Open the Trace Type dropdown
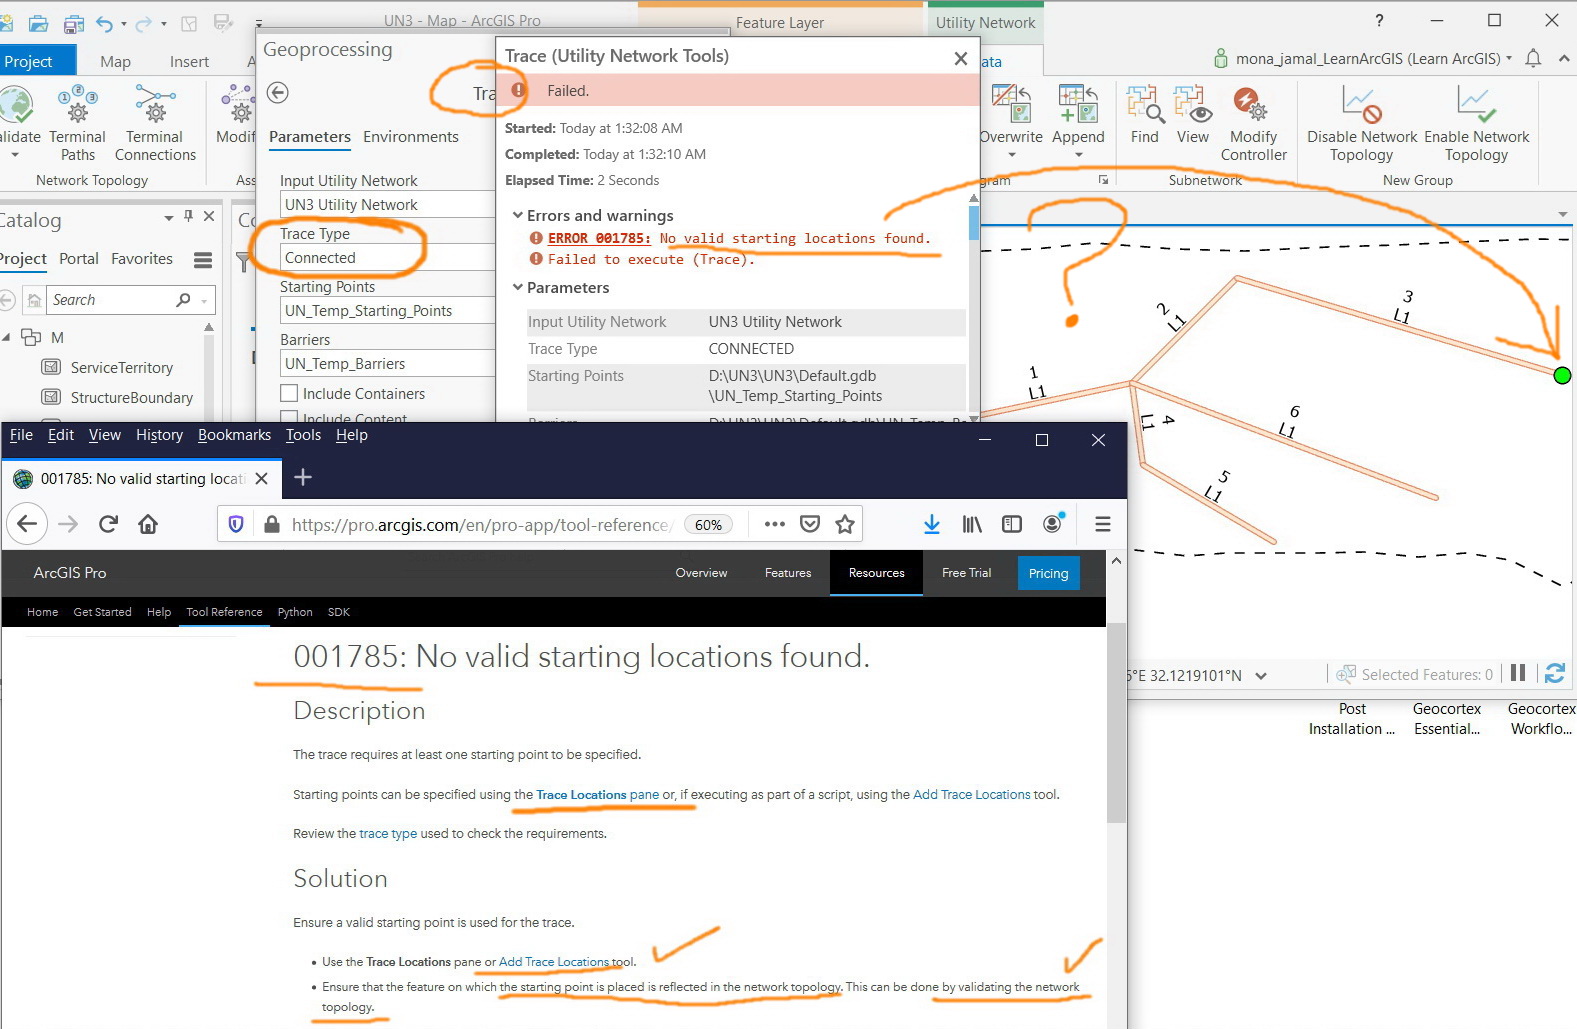The height and width of the screenshot is (1029, 1577). click(x=388, y=258)
